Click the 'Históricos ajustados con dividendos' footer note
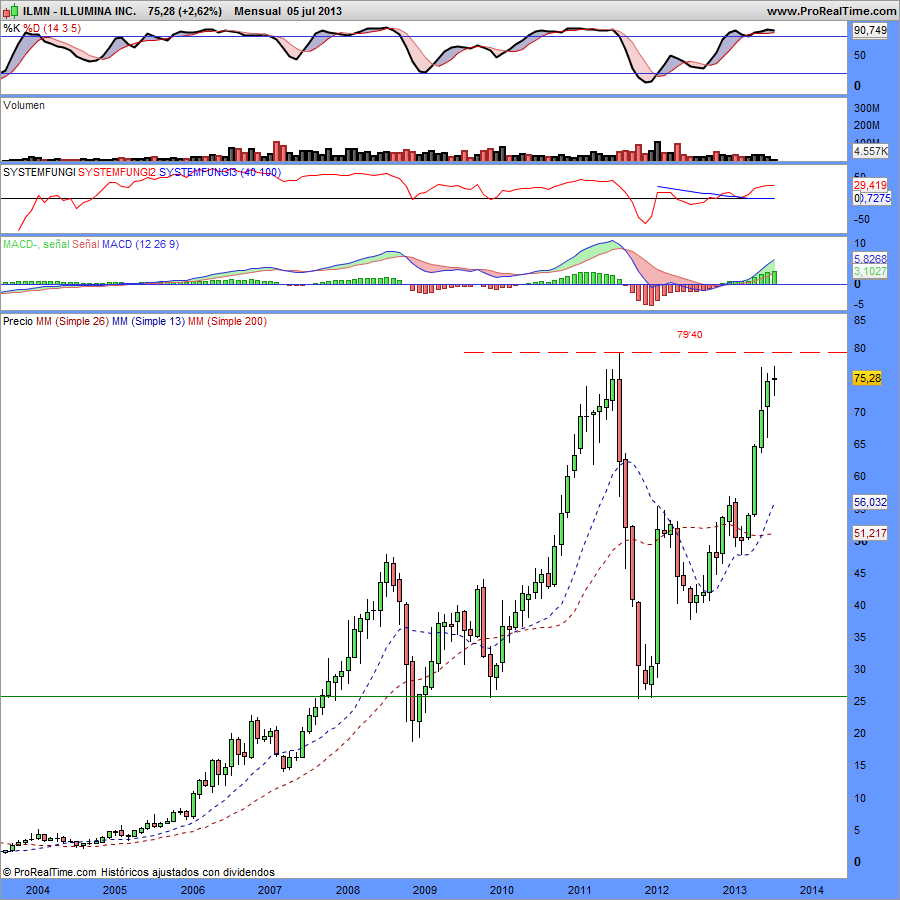The height and width of the screenshot is (900, 900). 188,872
